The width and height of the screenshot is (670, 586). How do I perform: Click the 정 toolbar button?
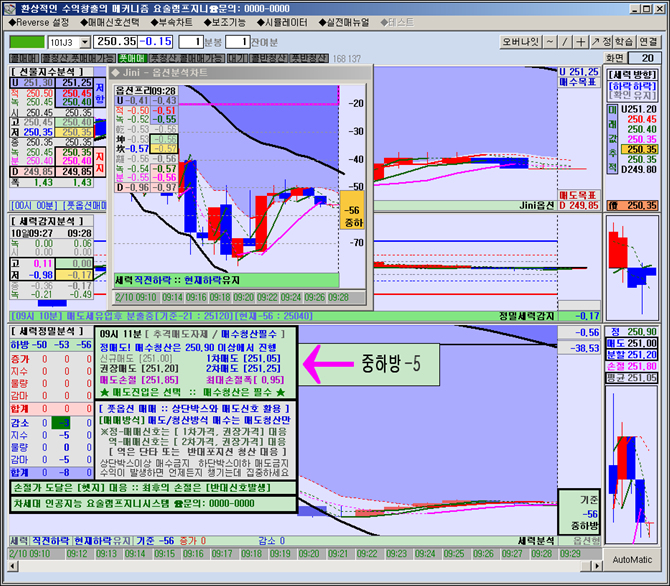[607, 42]
